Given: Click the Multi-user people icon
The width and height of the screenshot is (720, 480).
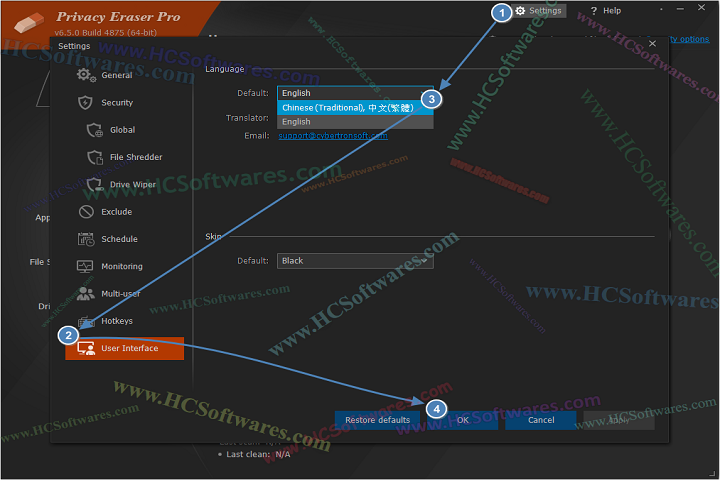Looking at the screenshot, I should pyautogui.click(x=85, y=294).
